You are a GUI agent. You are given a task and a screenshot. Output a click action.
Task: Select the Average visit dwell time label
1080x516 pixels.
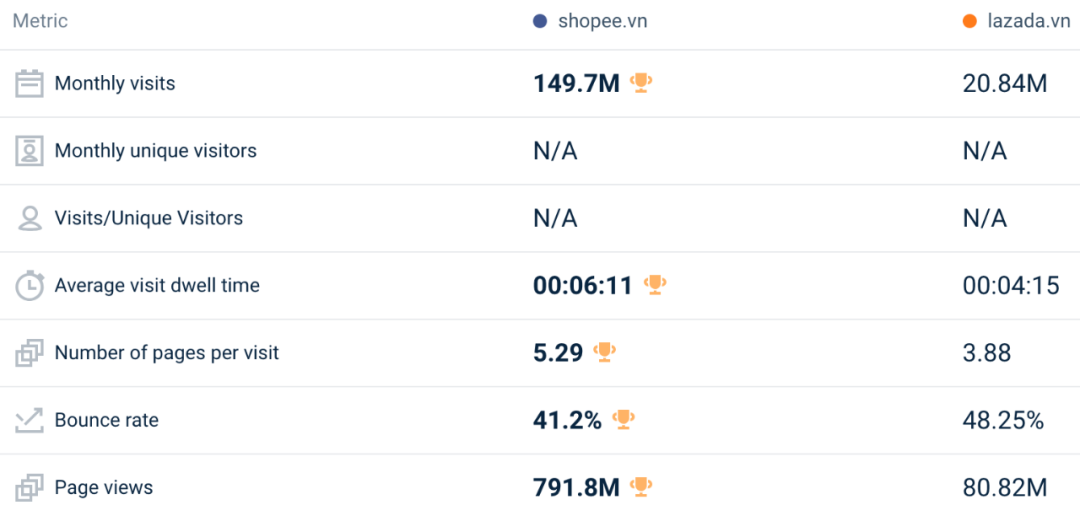tap(157, 286)
